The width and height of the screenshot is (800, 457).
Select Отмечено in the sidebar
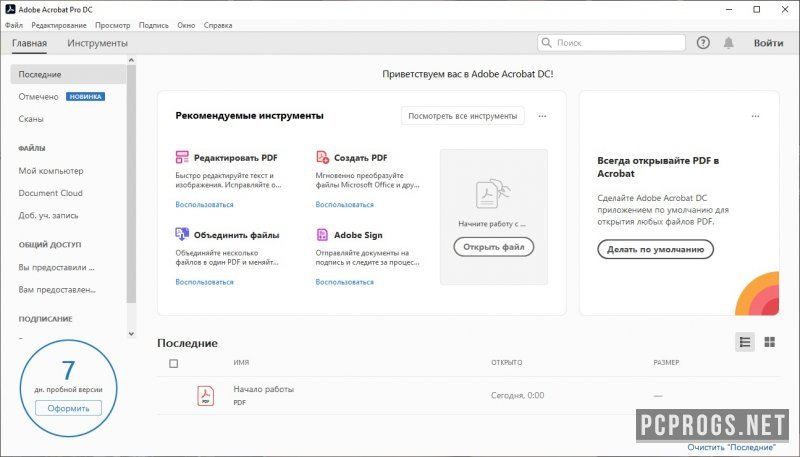pos(38,96)
